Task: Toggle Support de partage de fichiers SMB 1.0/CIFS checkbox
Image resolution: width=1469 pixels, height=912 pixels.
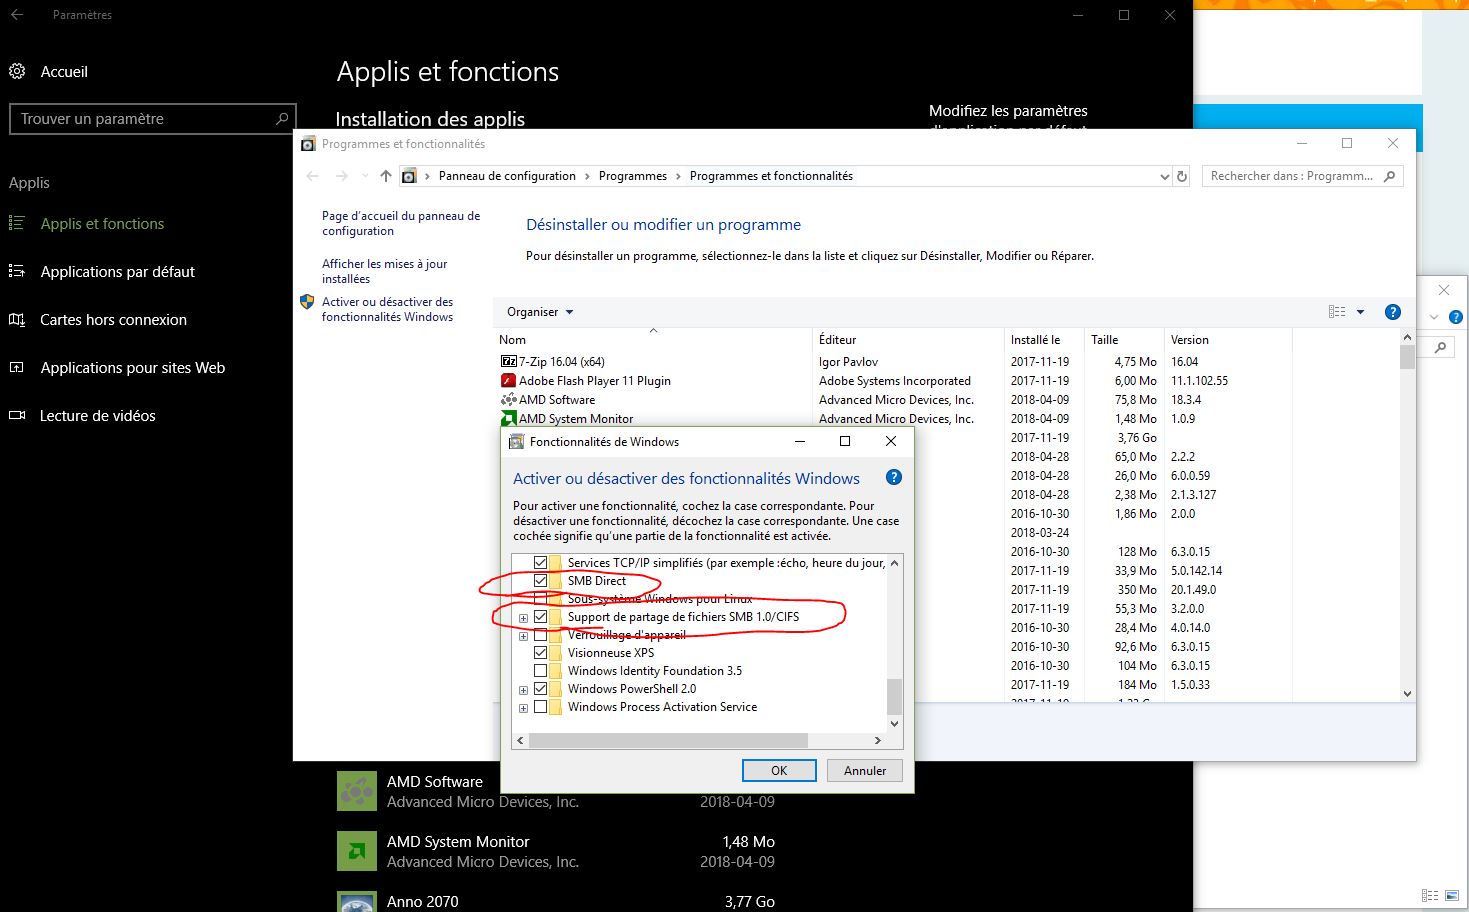Action: pos(541,617)
